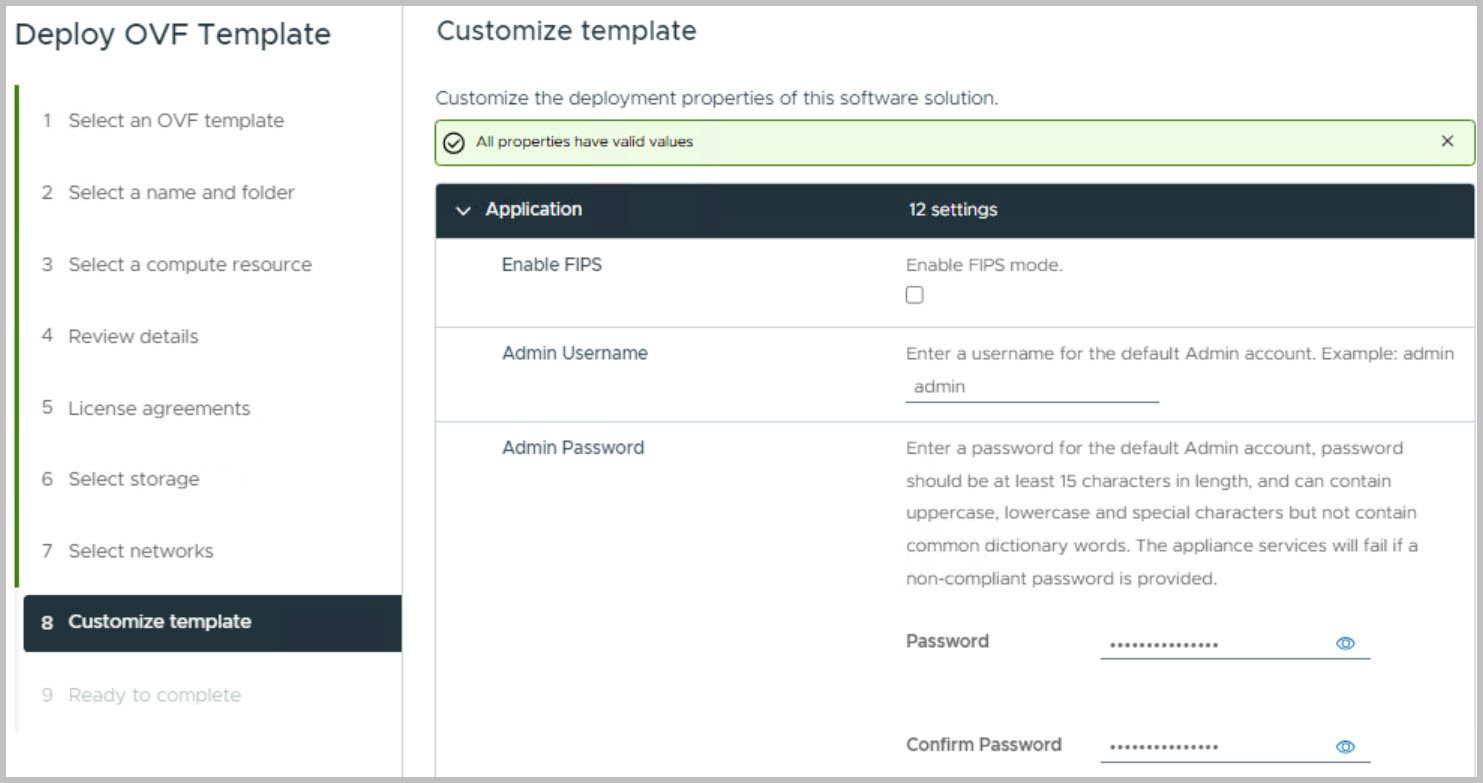Viewport: 1483px width, 783px height.
Task: Click the 12 settings header label
Action: [x=952, y=210]
